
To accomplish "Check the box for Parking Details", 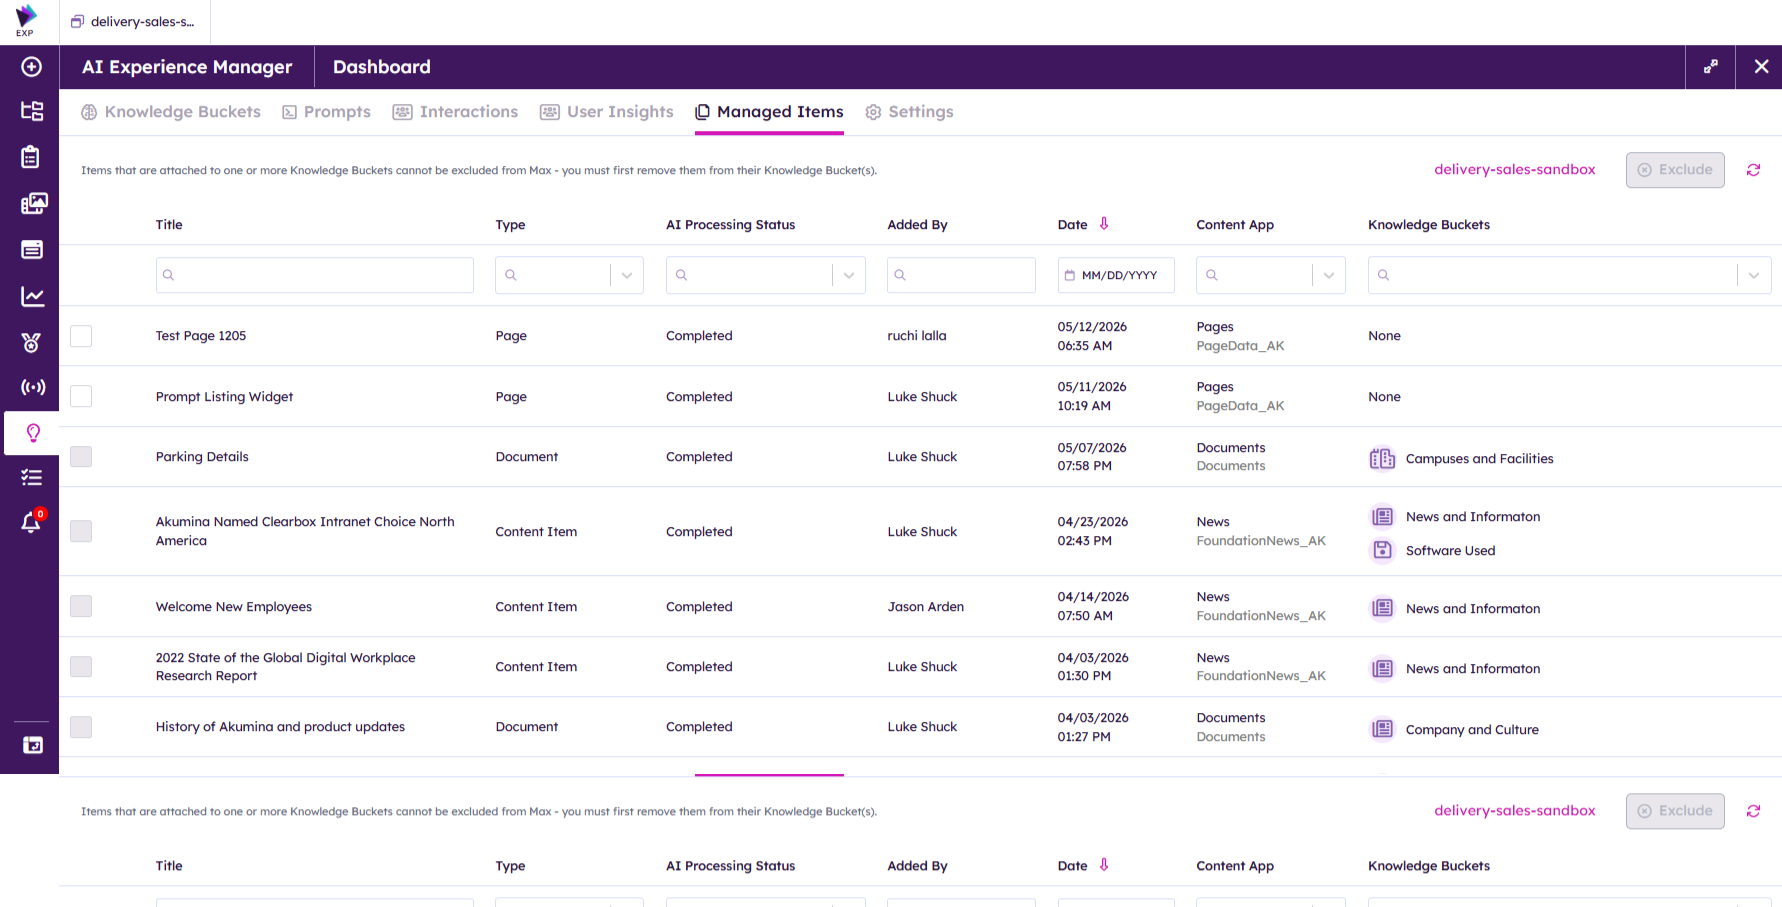I will [x=81, y=456].
